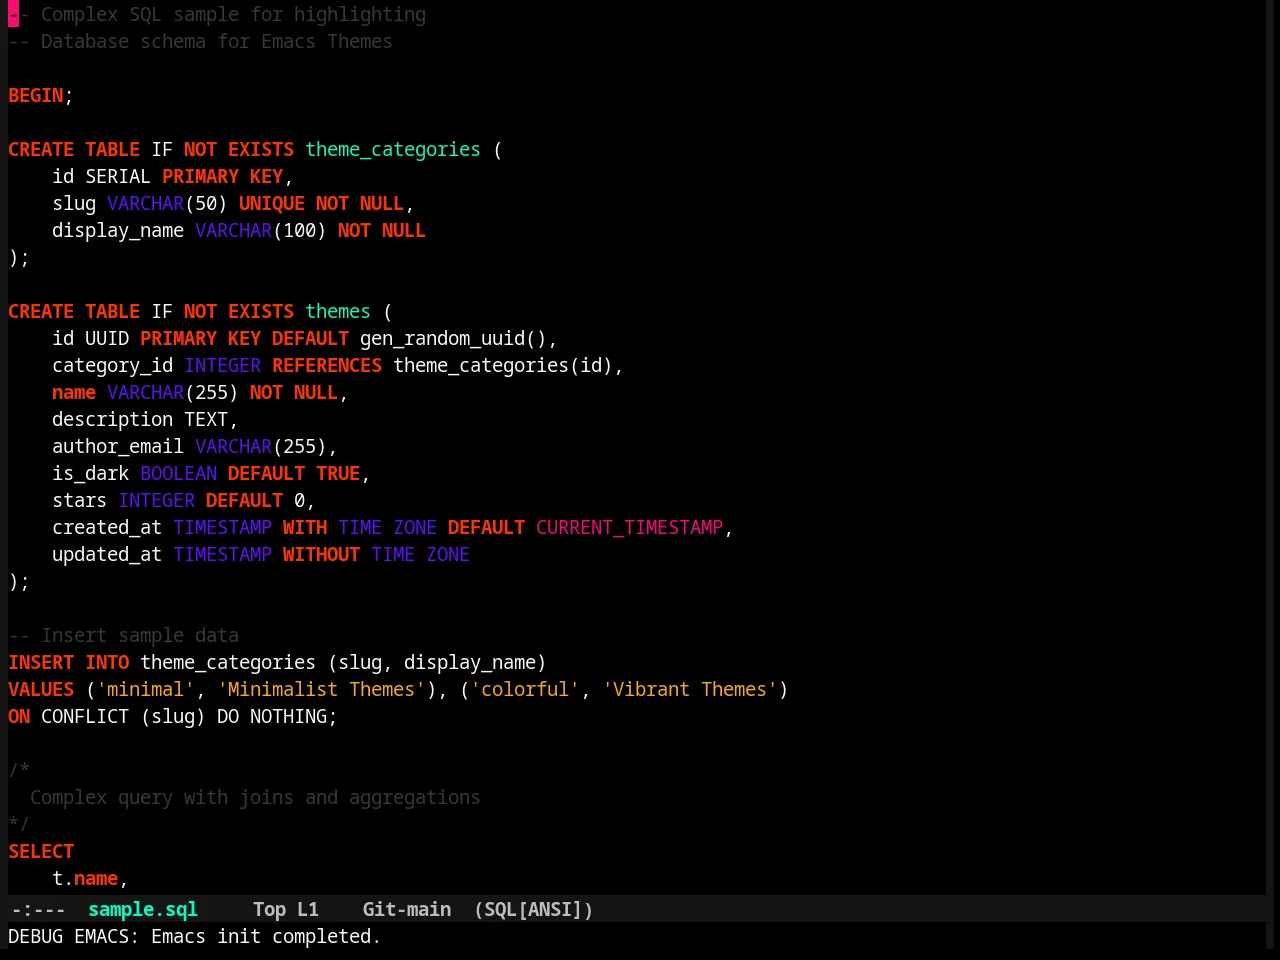The image size is (1280, 960).
Task: Click INSERT INTO keyword
Action: click(69, 662)
